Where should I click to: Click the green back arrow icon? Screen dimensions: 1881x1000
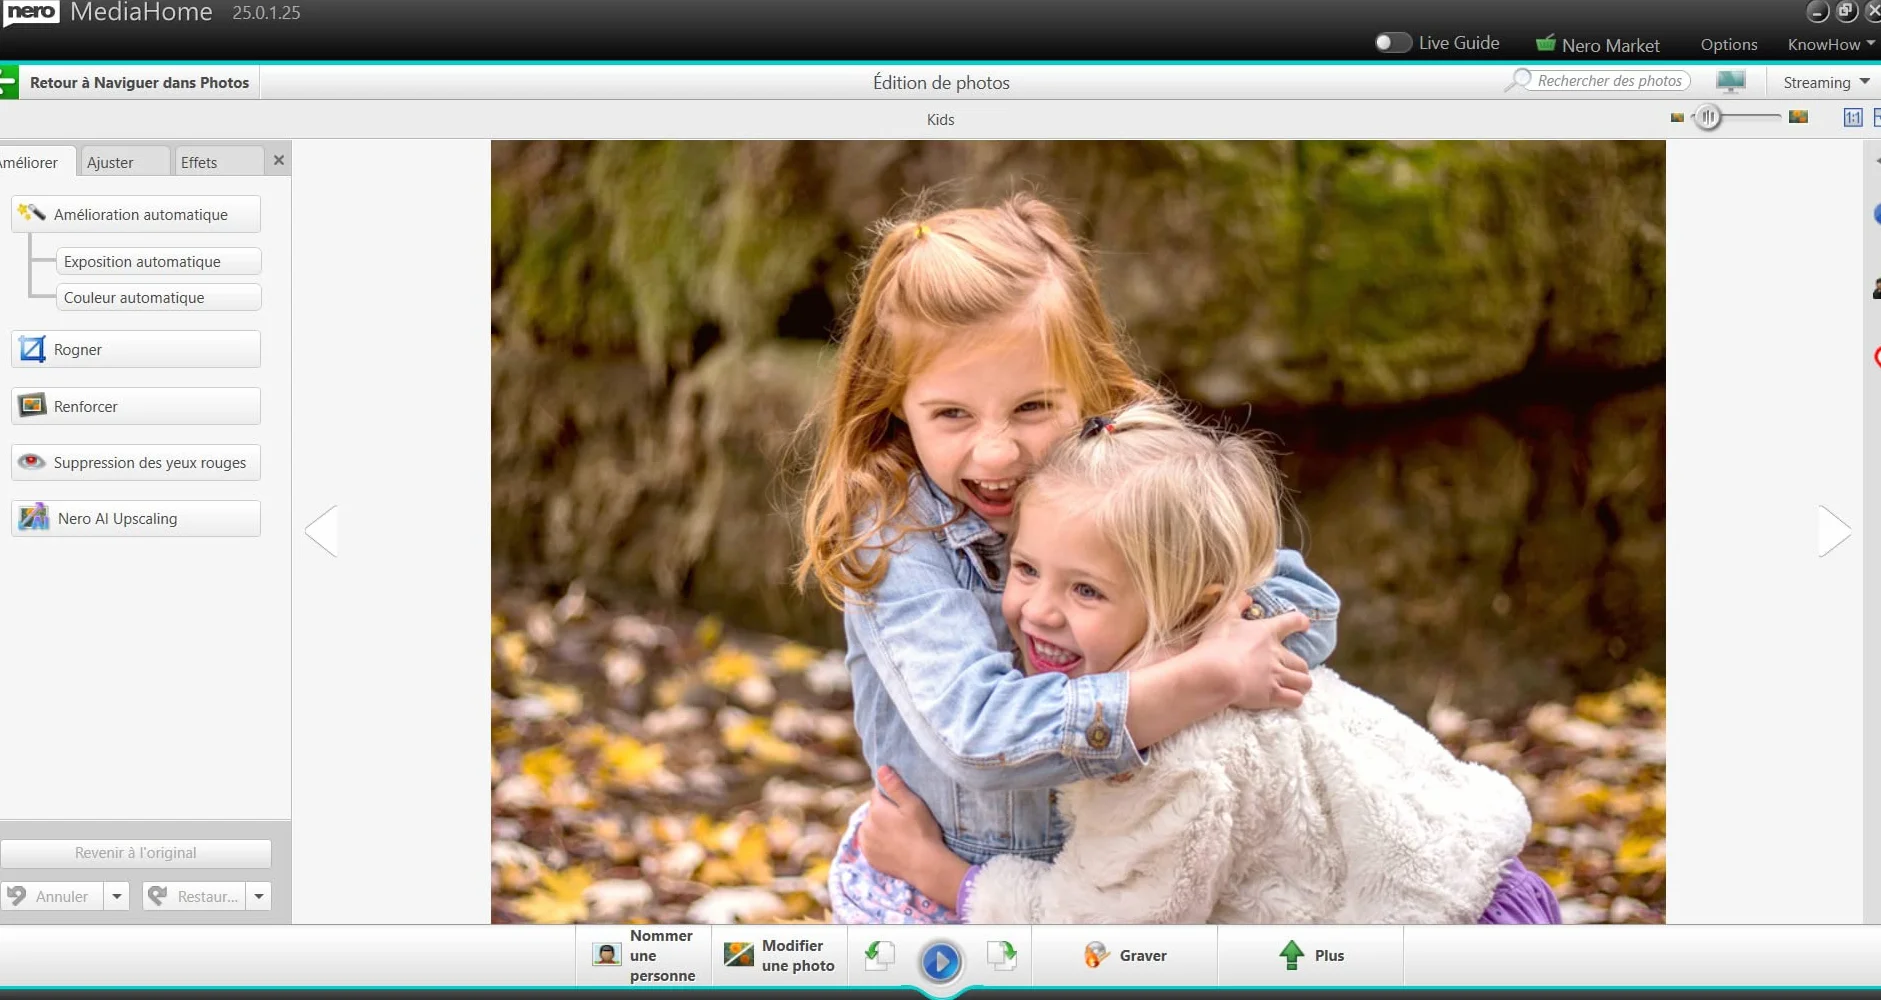click(8, 82)
